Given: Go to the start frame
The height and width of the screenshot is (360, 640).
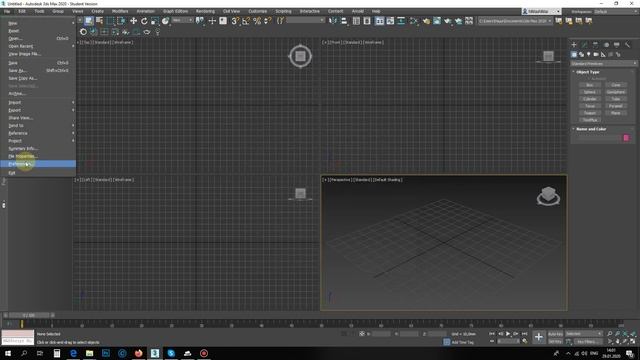Looking at the screenshot, I should coord(492,334).
